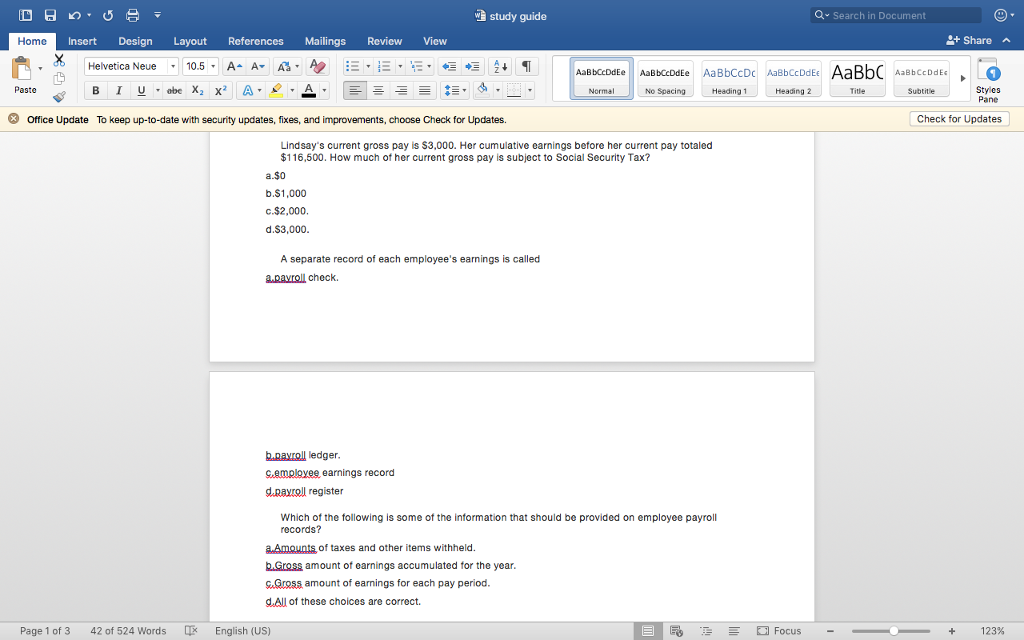Image resolution: width=1024 pixels, height=640 pixels.
Task: Open the Quick Access Toolbar customize dropdown
Action: pyautogui.click(x=157, y=15)
